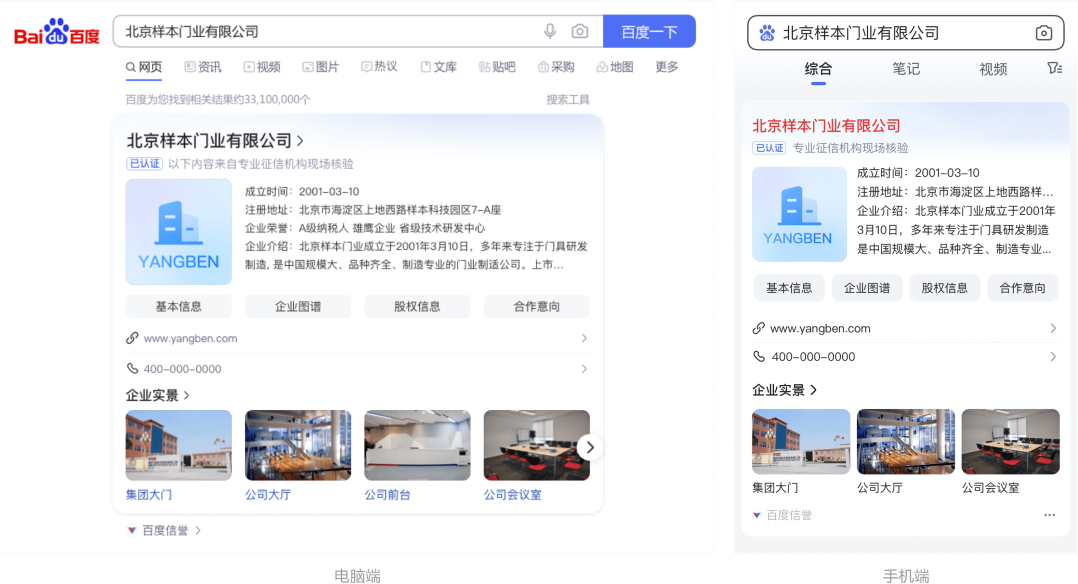Open desktop title 北京样本门业有限公司 with chevron
Viewport: 1078px width, 584px height.
tap(215, 141)
